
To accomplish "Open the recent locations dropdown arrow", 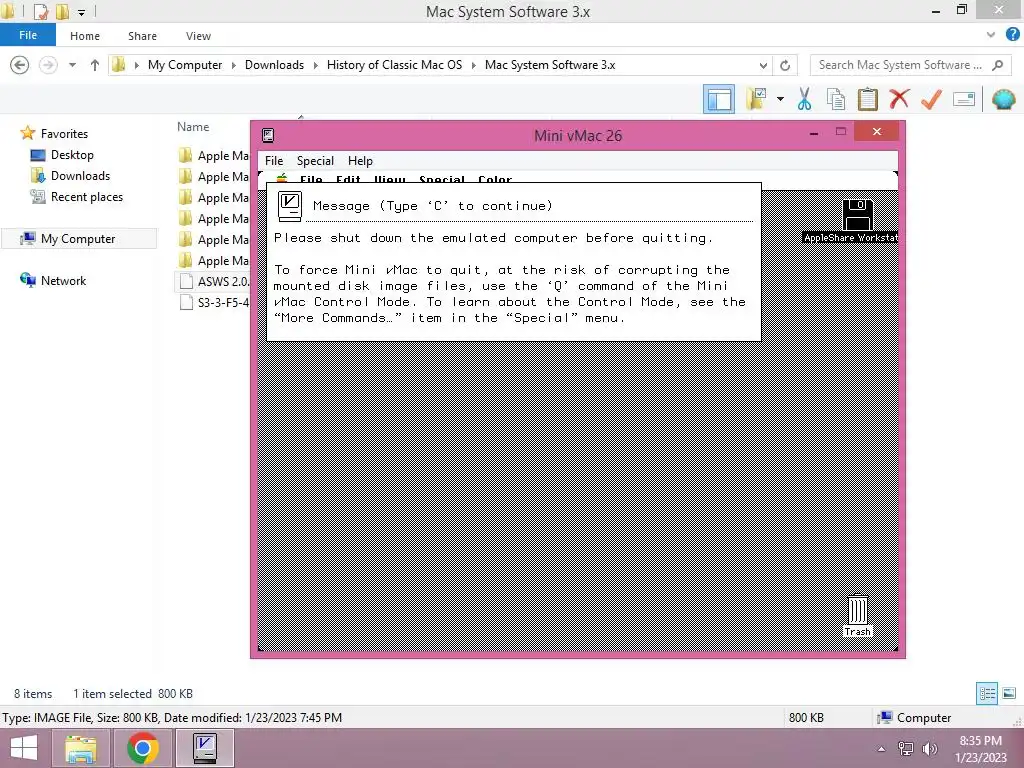I will (72, 65).
